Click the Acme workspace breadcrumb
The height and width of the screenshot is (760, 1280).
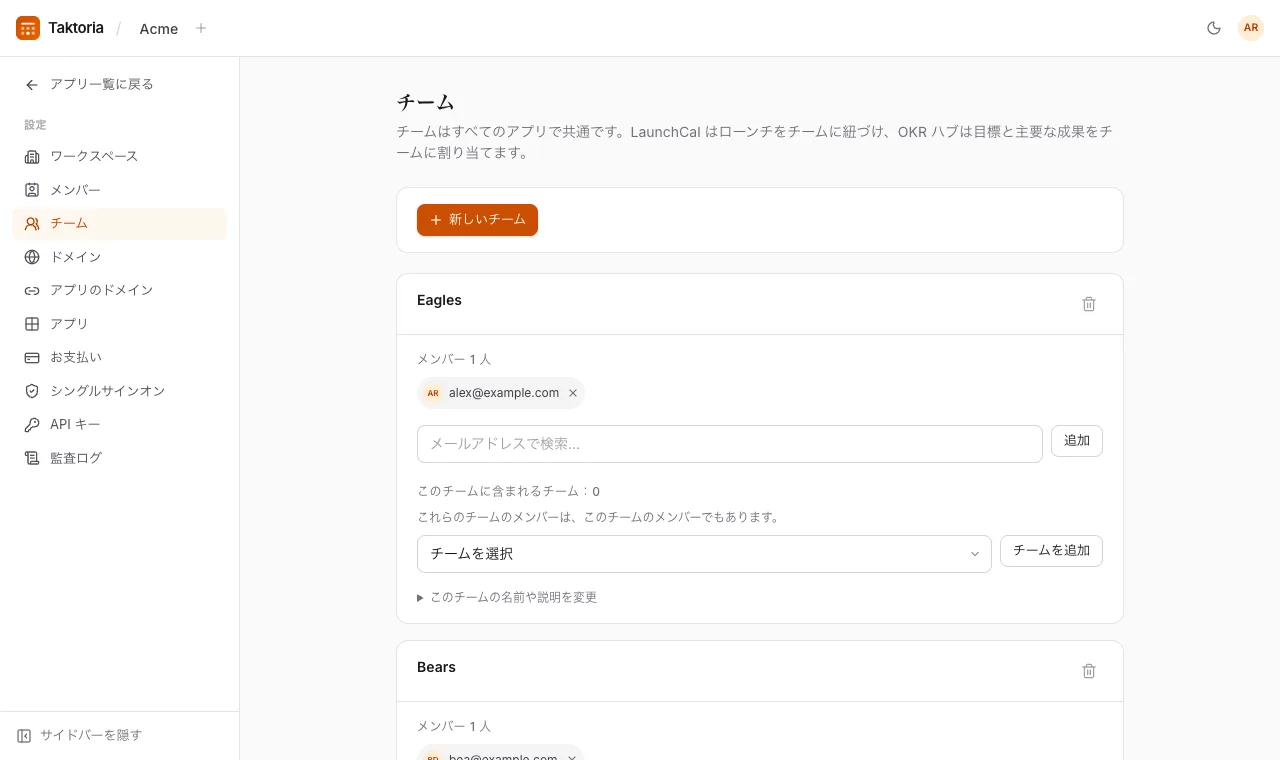click(159, 29)
